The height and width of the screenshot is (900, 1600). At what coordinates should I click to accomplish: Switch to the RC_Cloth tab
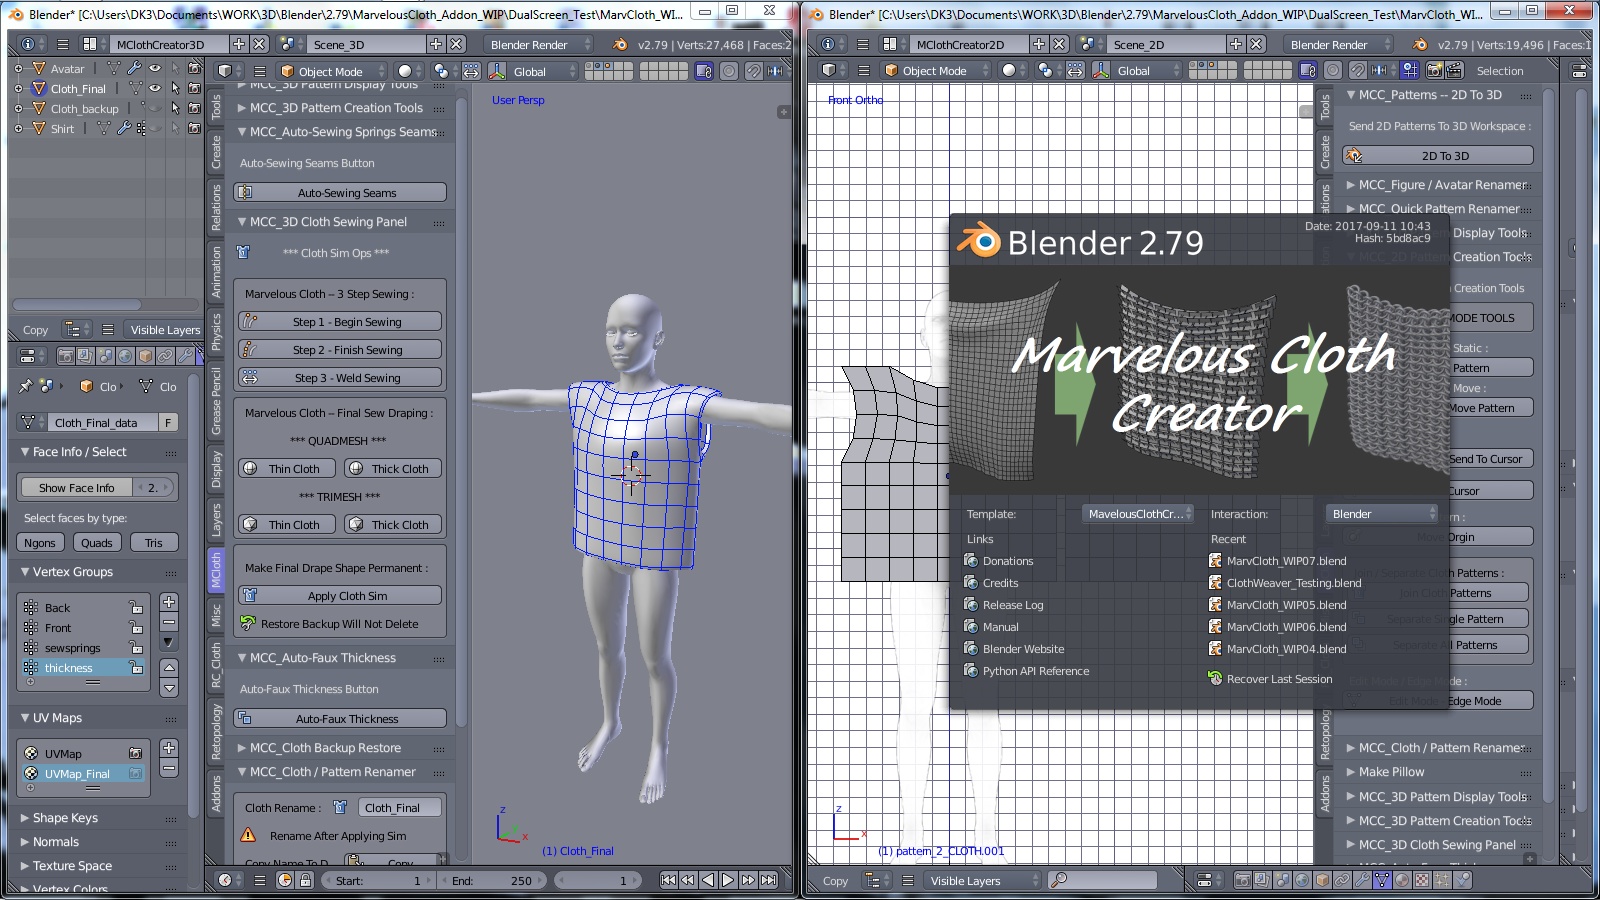pos(216,665)
